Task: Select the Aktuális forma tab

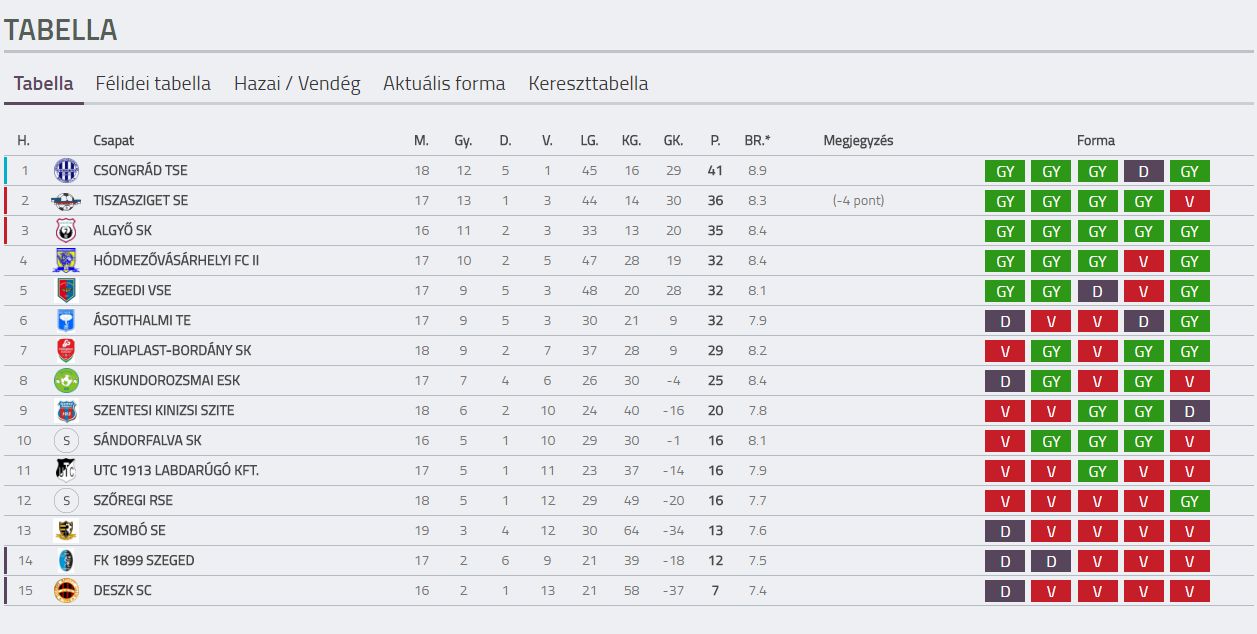Action: coord(444,83)
